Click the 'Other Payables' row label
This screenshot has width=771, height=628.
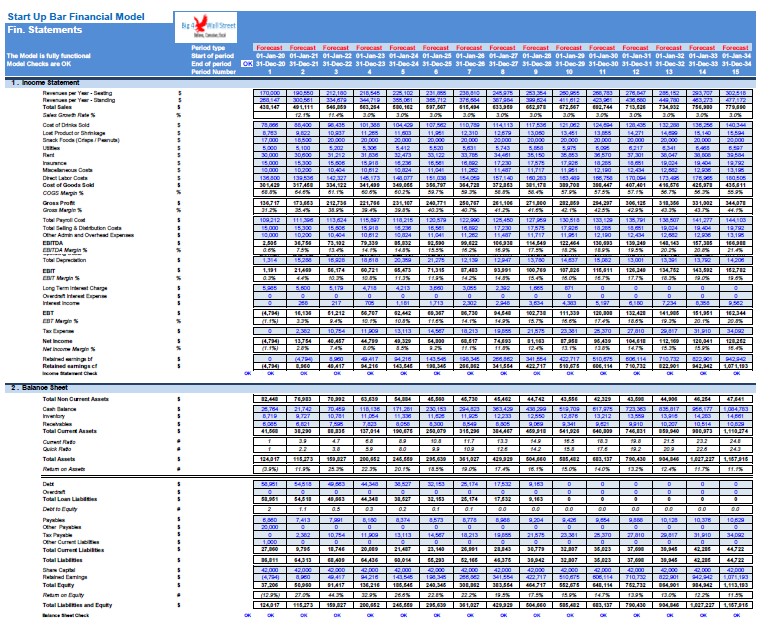61,527
